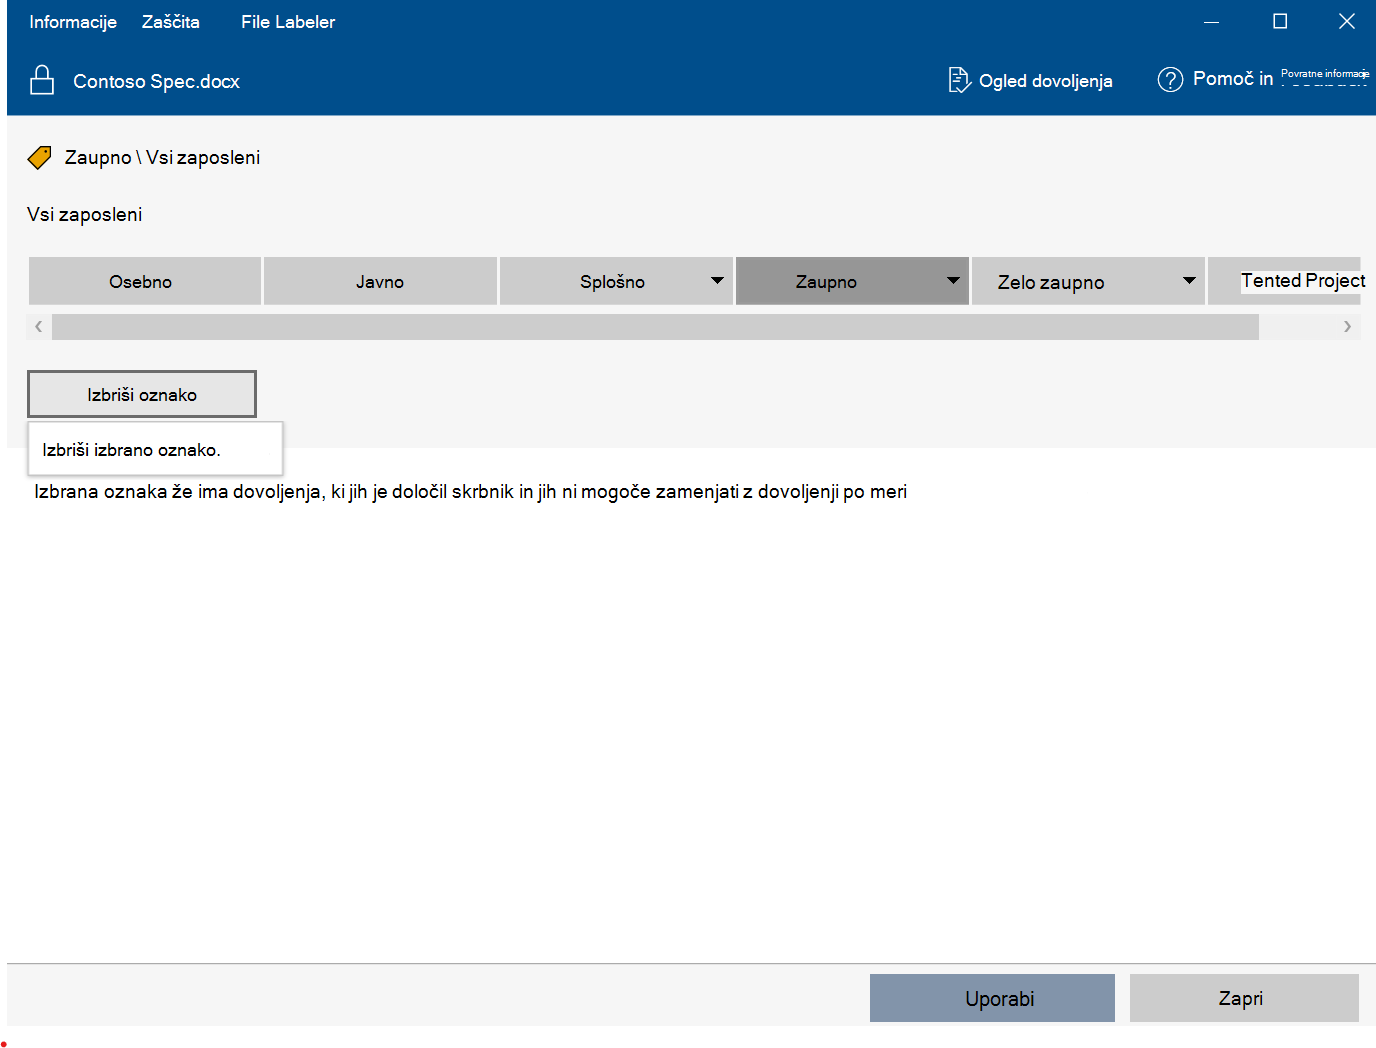Expand the Zelo zaupno dropdown arrow

1189,281
